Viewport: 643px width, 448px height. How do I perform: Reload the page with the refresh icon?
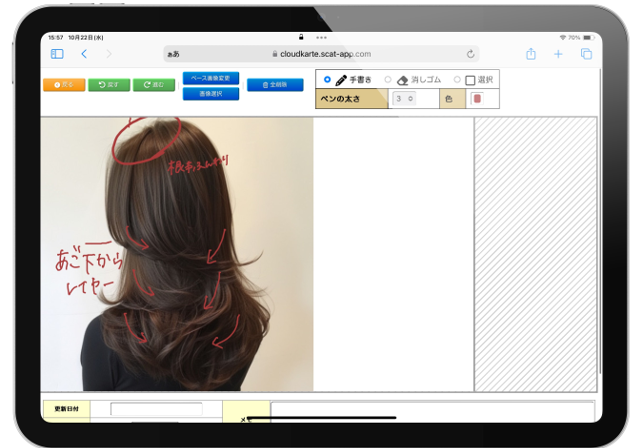coord(470,54)
